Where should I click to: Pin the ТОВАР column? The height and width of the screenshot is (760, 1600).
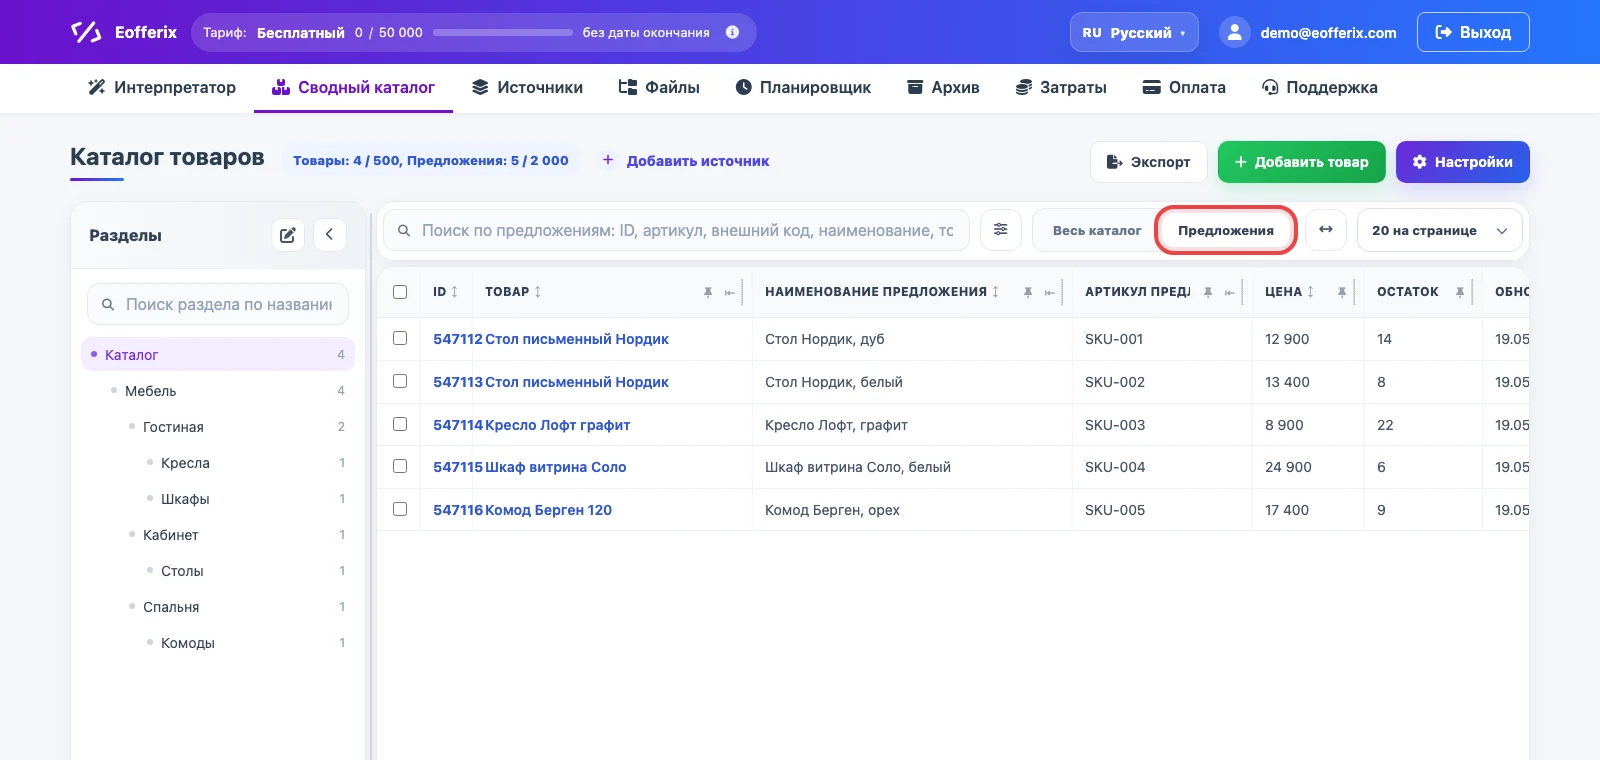[x=708, y=292]
